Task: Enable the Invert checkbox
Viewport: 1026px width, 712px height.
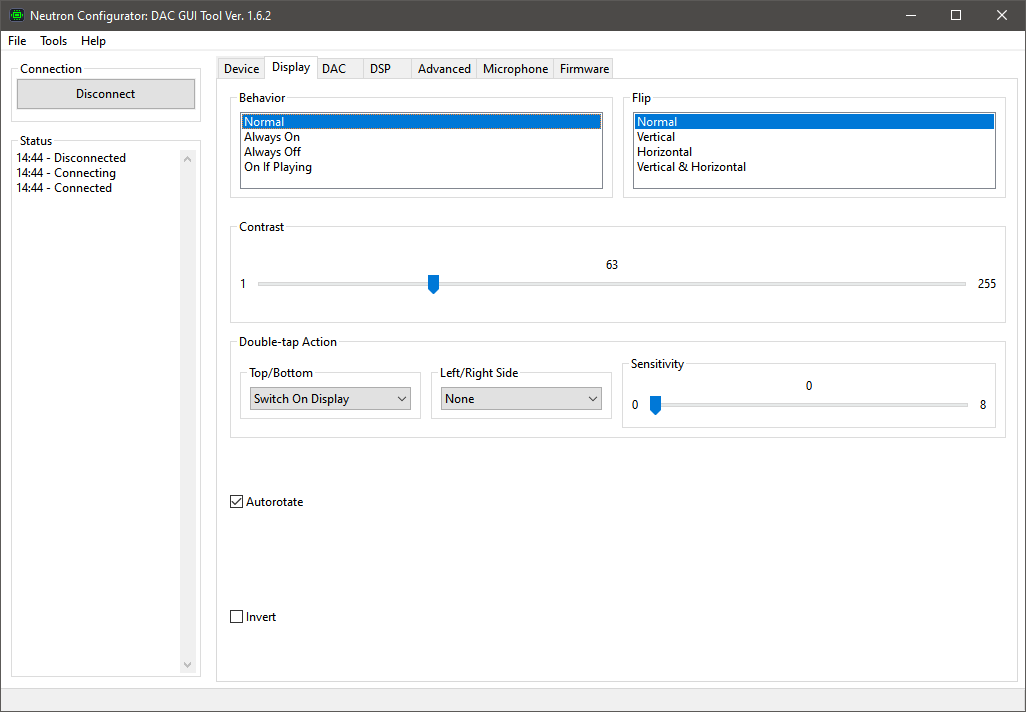Action: pos(237,617)
